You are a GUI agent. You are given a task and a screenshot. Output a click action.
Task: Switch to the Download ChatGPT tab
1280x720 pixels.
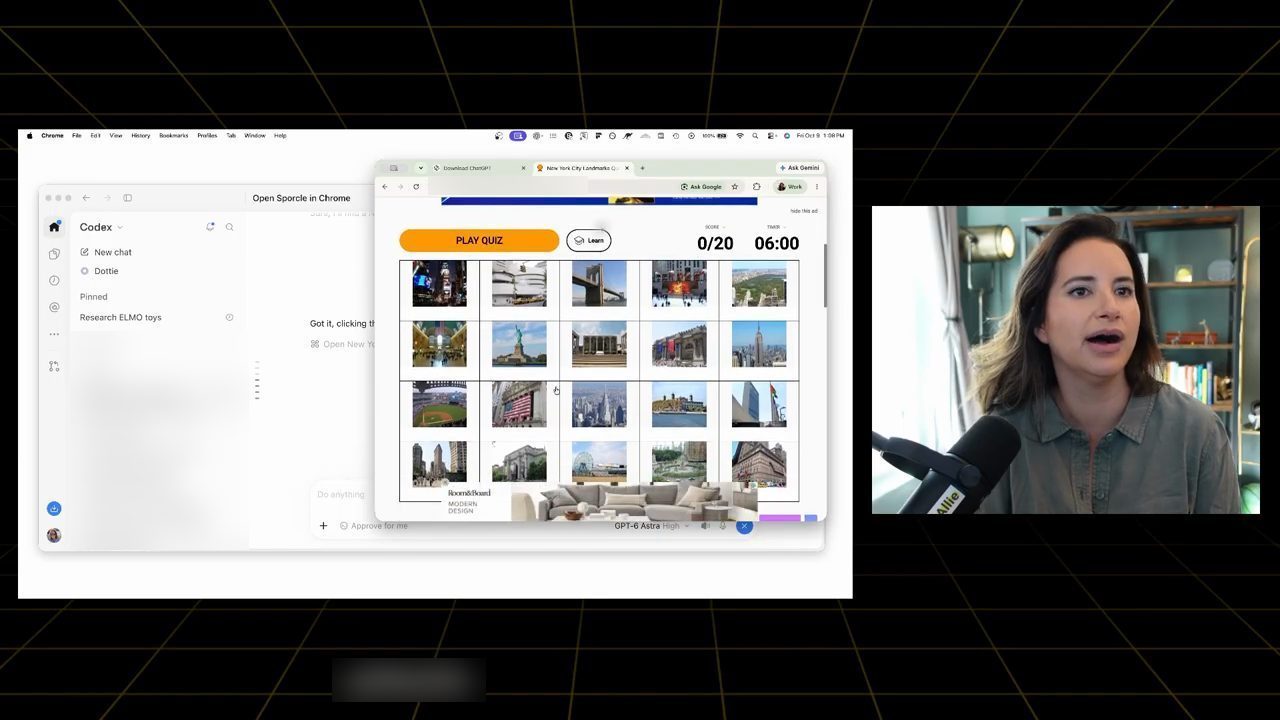coord(480,168)
